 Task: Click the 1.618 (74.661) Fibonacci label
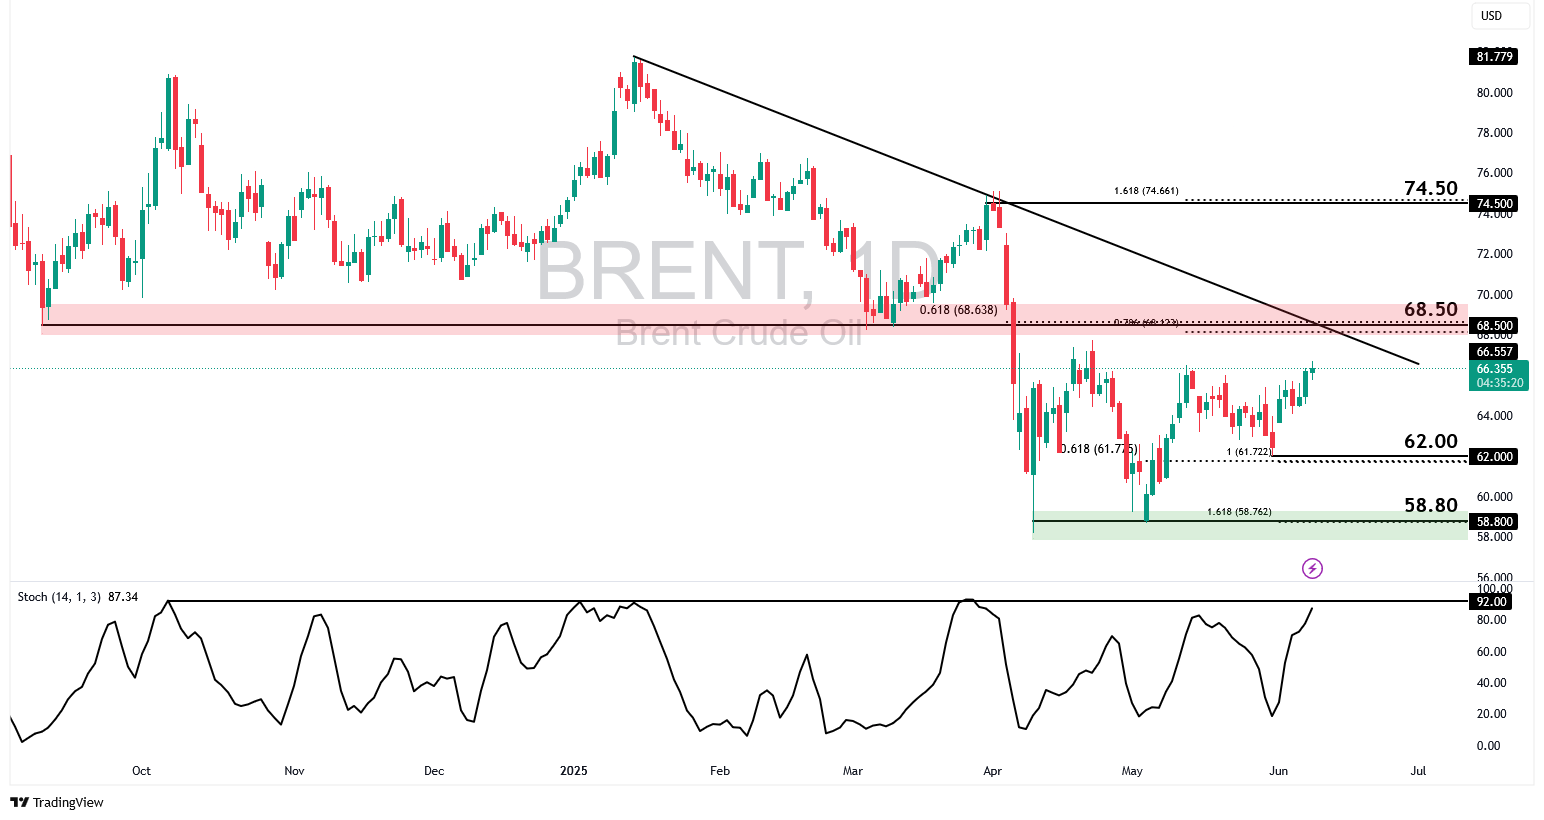(1145, 191)
